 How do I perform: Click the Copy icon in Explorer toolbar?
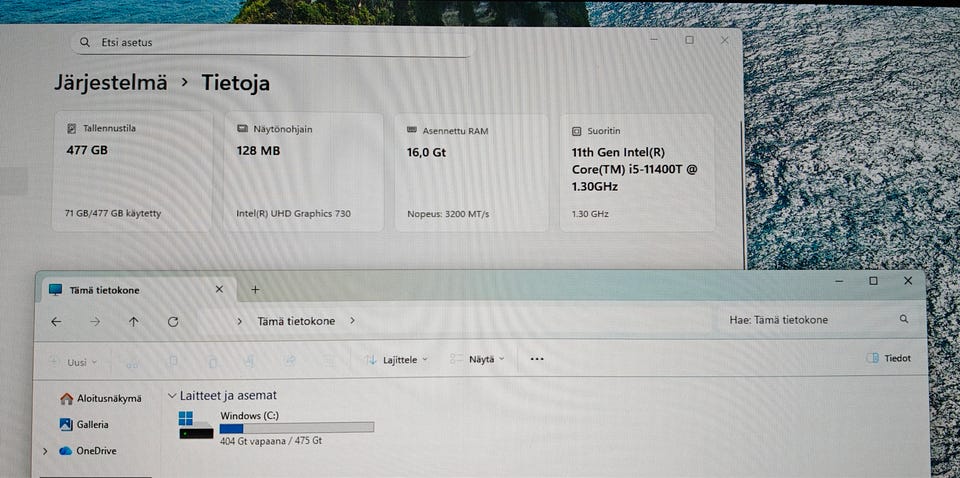tap(173, 362)
